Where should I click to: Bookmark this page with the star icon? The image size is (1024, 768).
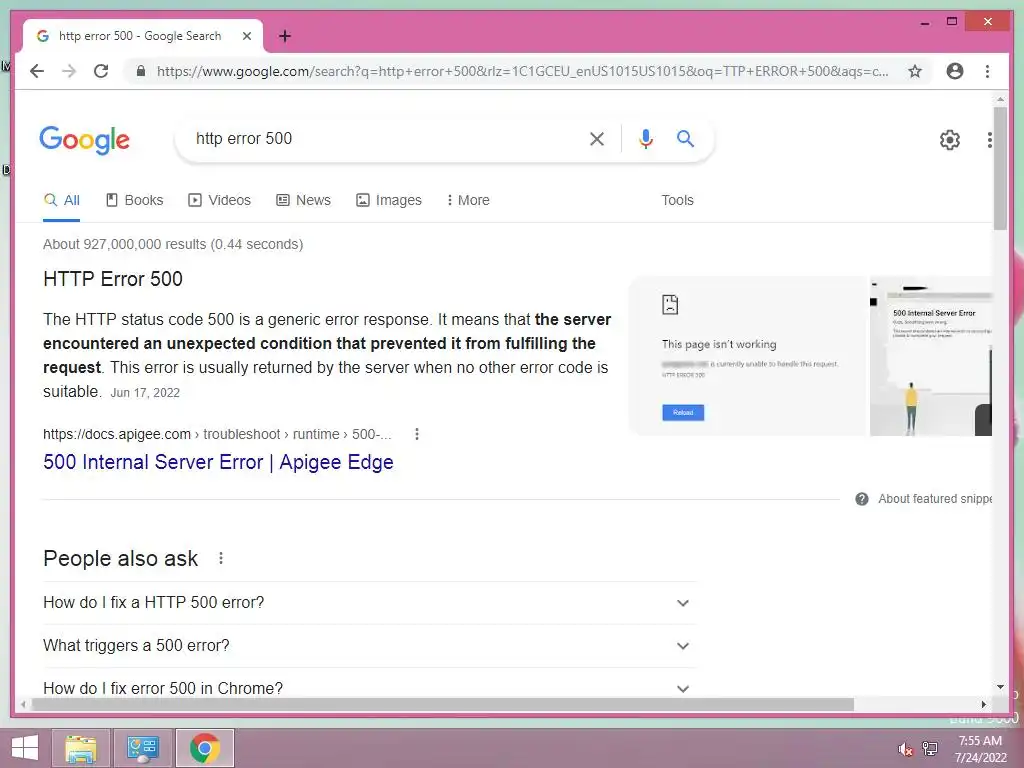pyautogui.click(x=915, y=71)
